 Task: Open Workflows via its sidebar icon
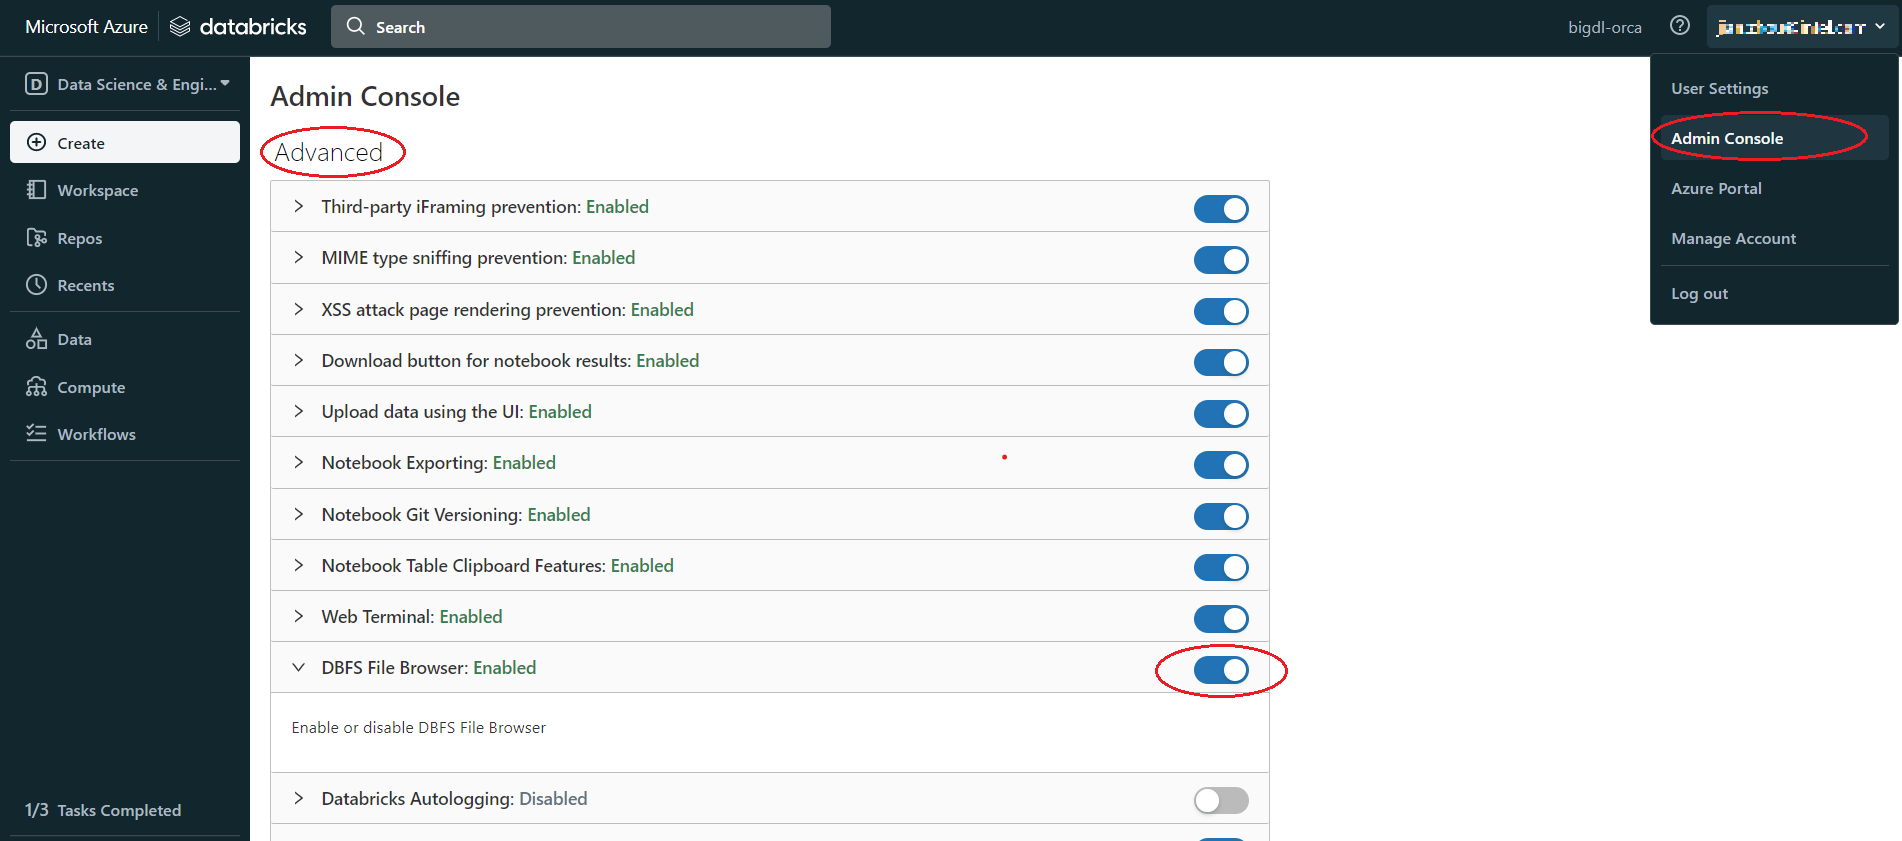(36, 433)
